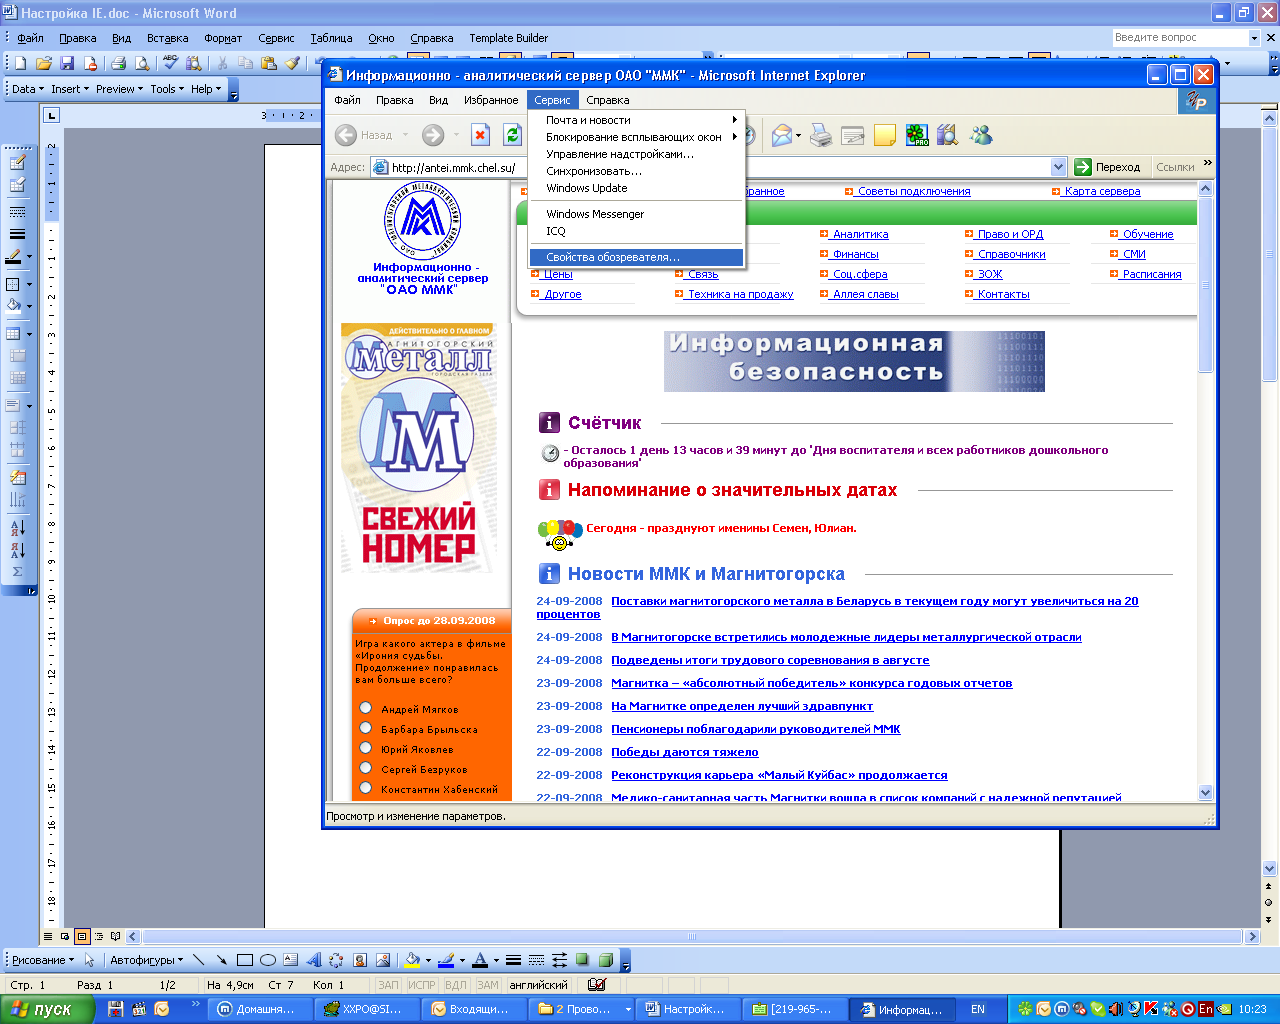Select the Oval drawing tool
This screenshot has height=1024, width=1280.
click(x=267, y=960)
